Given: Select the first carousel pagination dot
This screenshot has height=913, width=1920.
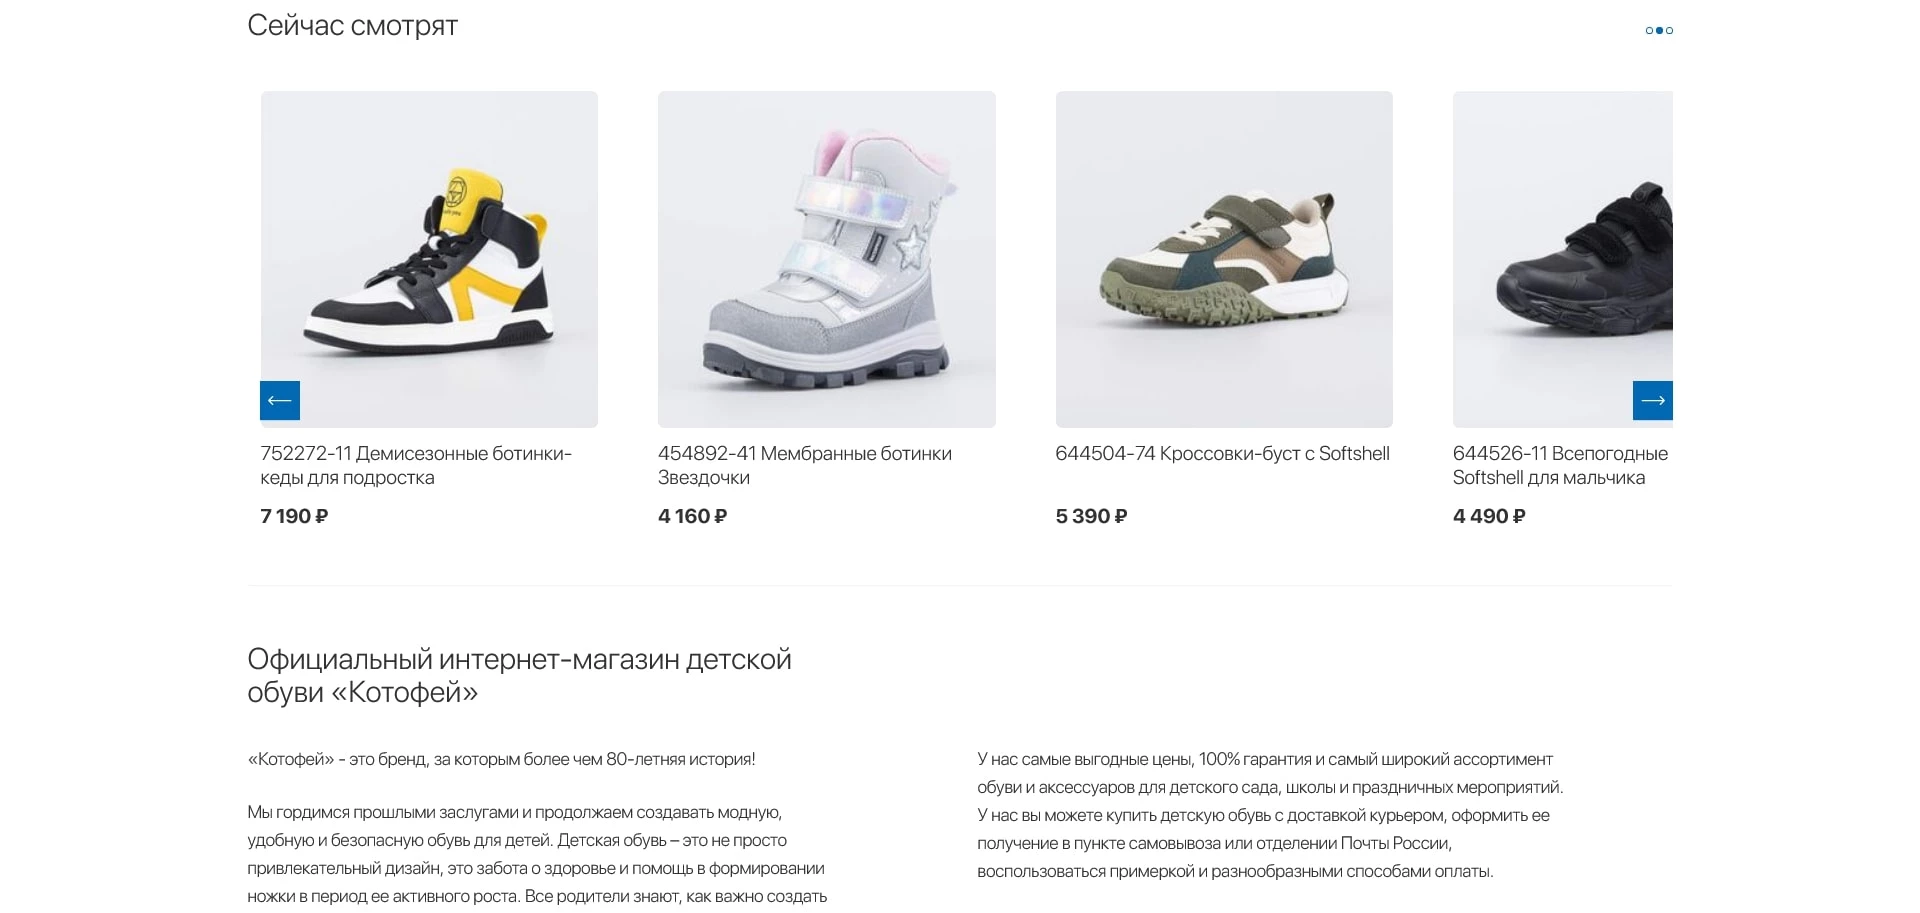Looking at the screenshot, I should [x=1649, y=30].
